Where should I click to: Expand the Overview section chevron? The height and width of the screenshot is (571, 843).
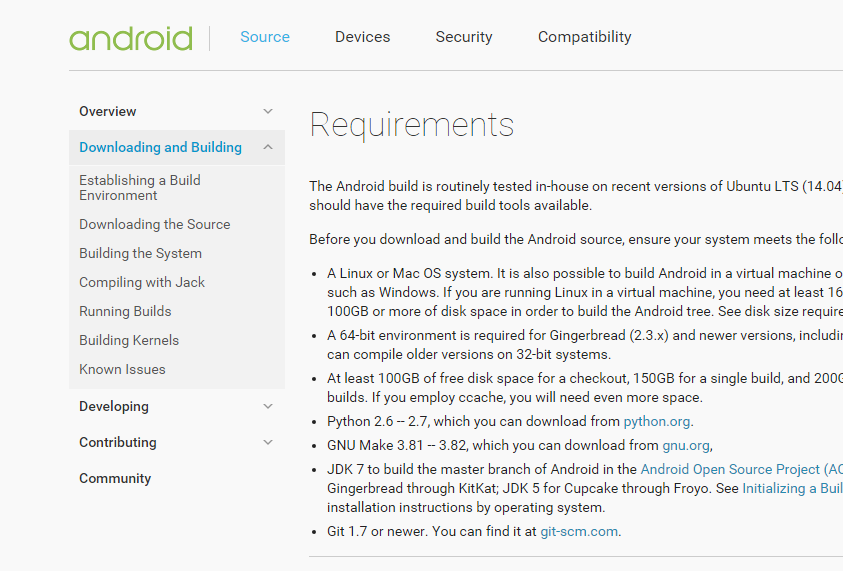click(268, 111)
